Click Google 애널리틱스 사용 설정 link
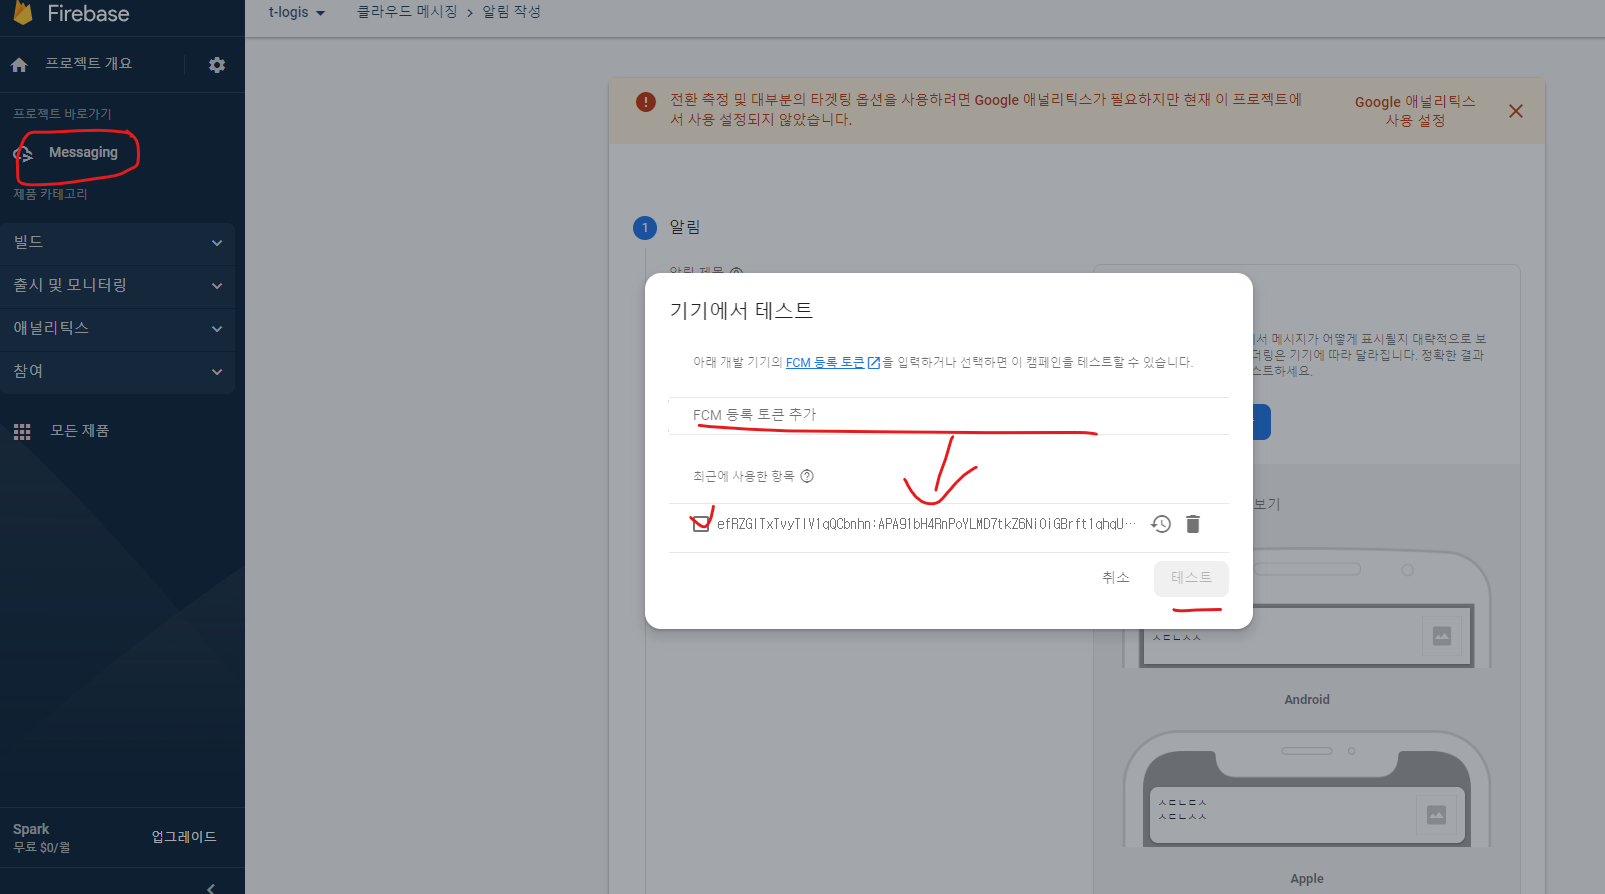The image size is (1605, 894). pyautogui.click(x=1415, y=111)
